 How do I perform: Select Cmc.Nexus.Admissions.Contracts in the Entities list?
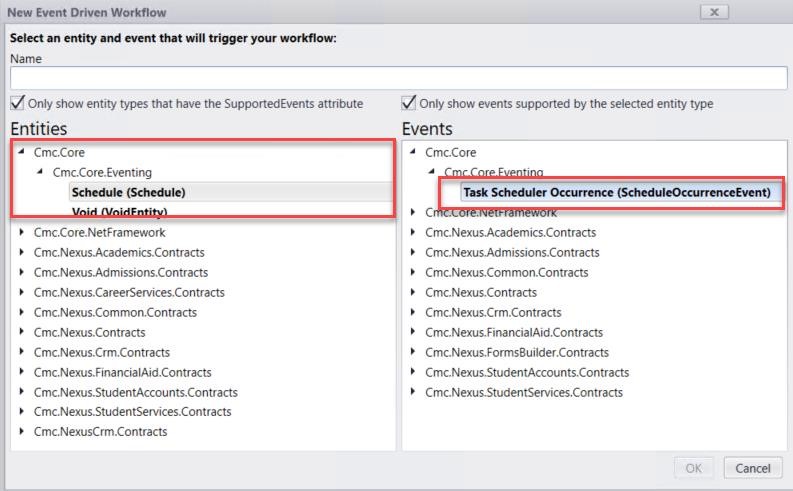pos(120,272)
